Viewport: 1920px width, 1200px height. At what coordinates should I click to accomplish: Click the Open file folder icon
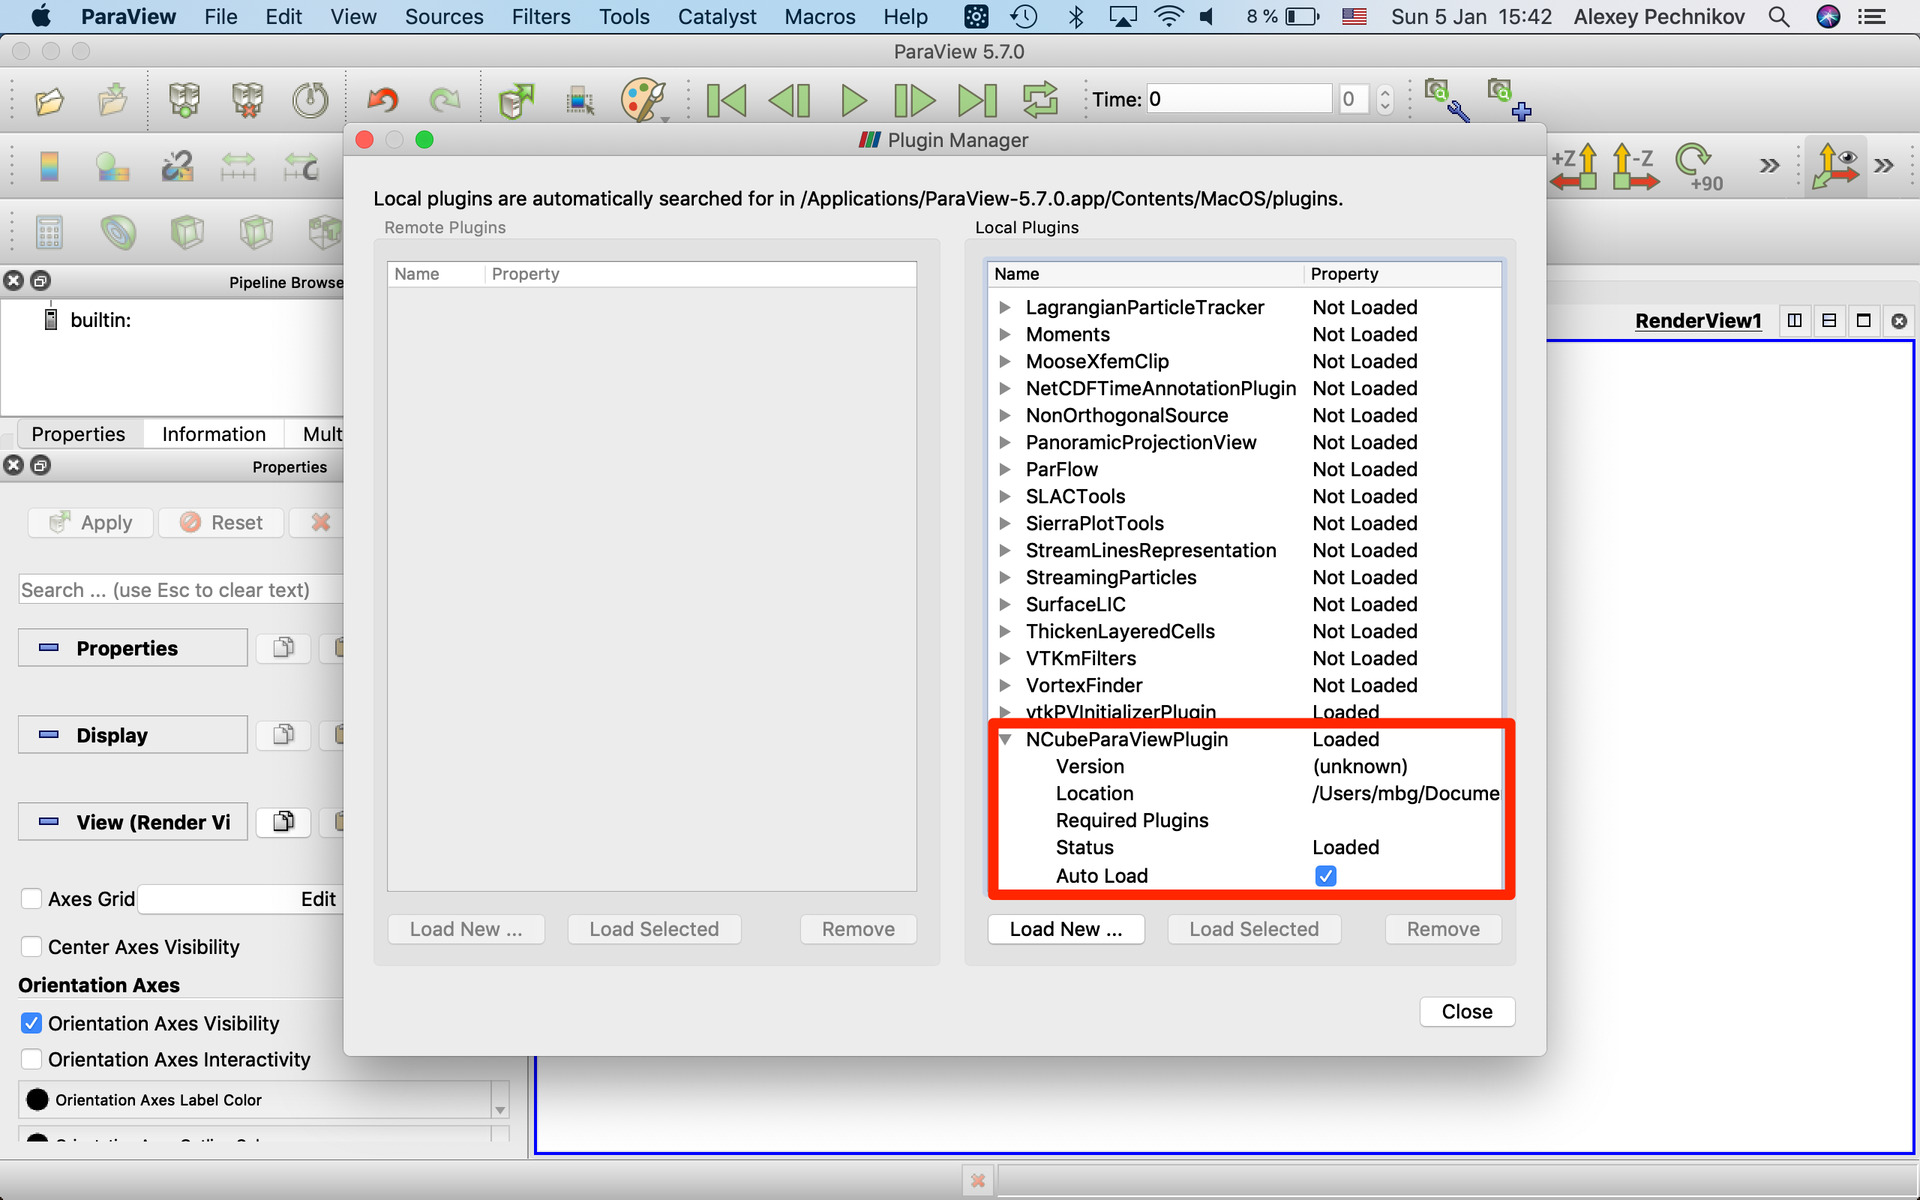pyautogui.click(x=49, y=100)
